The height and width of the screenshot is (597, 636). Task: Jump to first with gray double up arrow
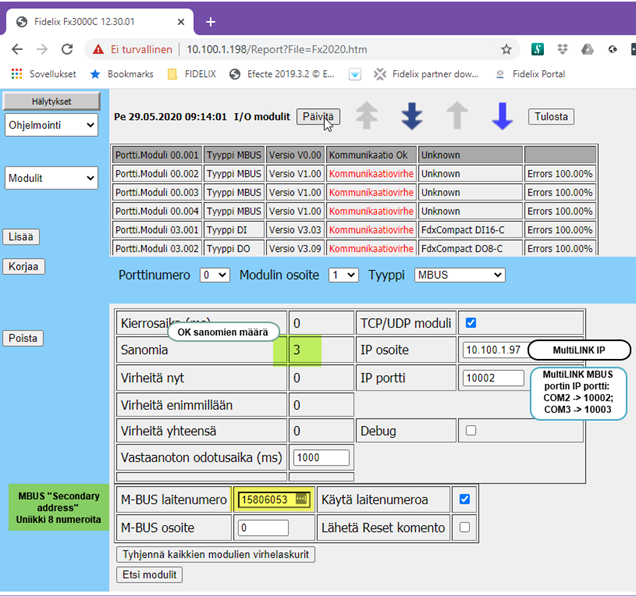(x=367, y=116)
